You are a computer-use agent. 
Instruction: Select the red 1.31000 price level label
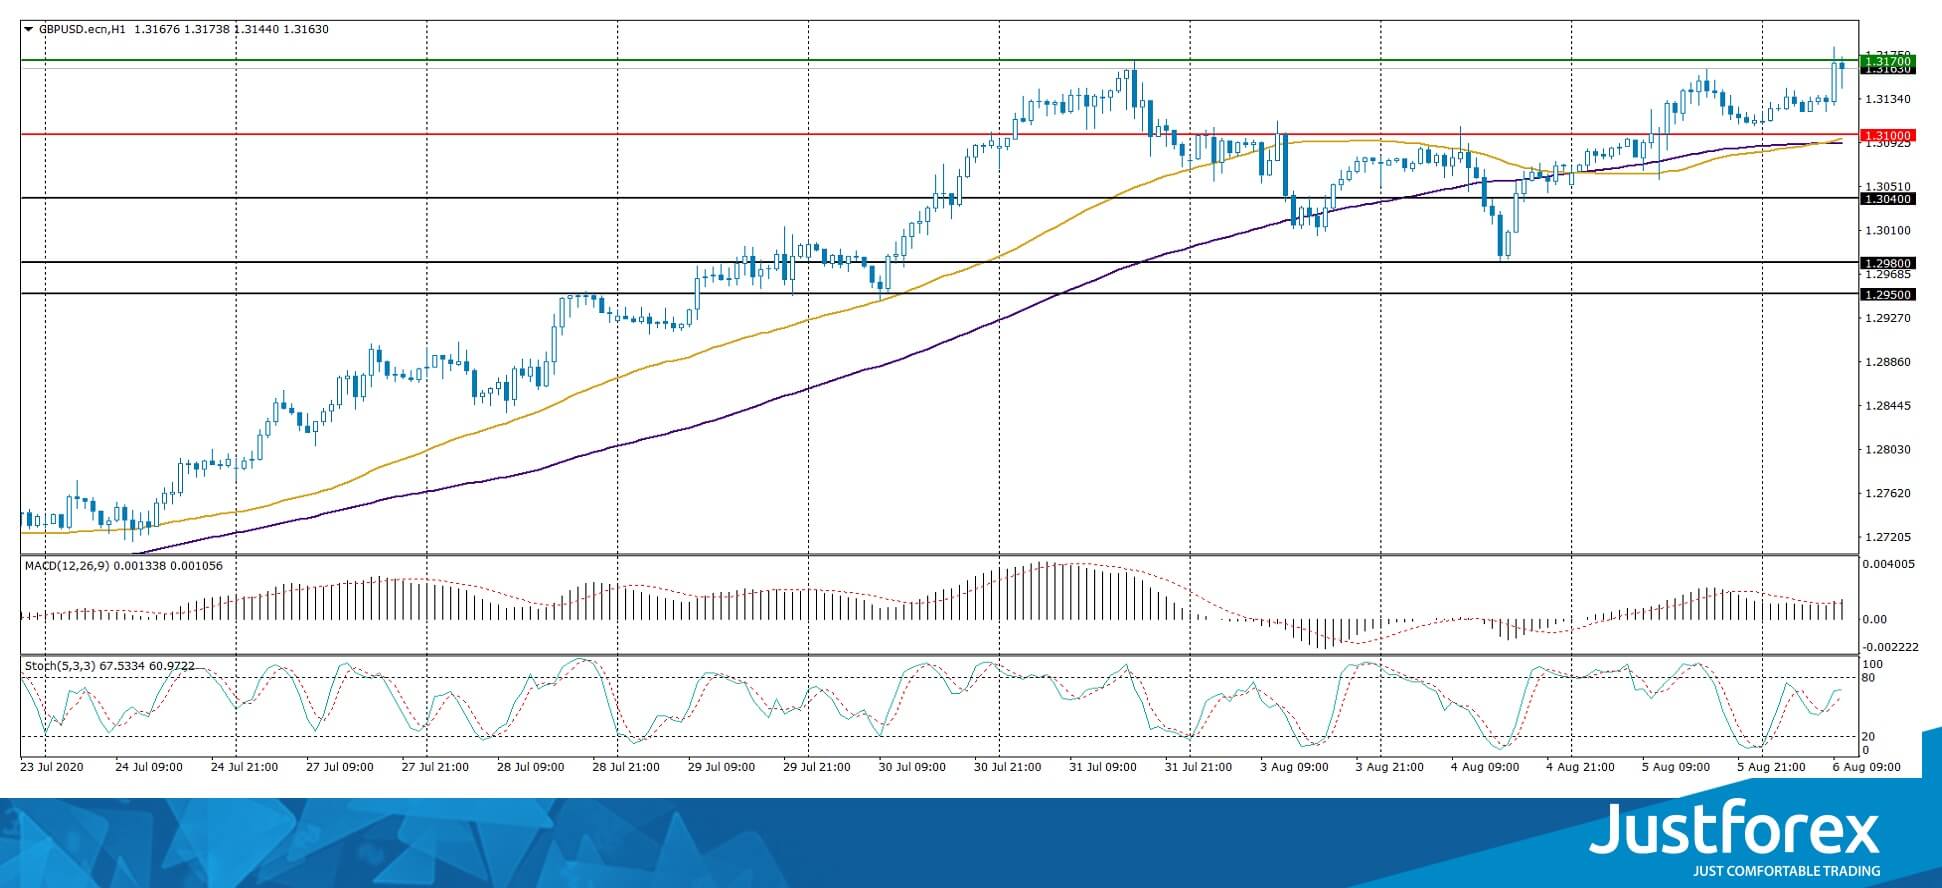point(1886,135)
